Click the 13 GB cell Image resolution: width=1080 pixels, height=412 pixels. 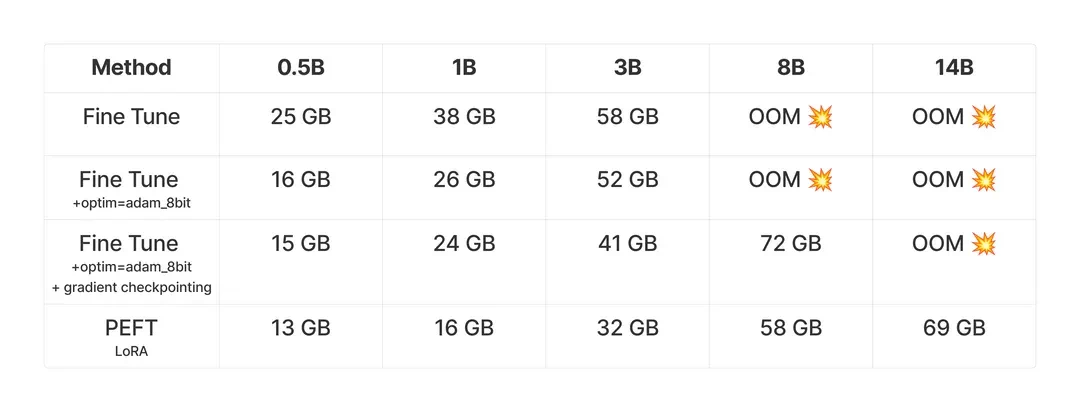301,328
